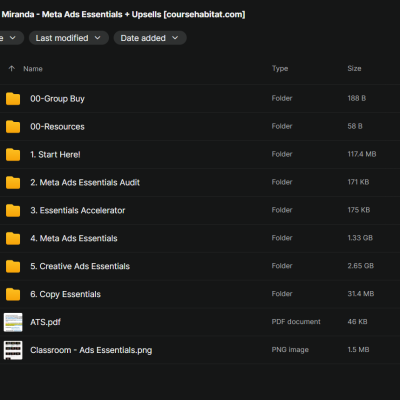Click the 171 KB size value
Viewport: 400px width, 400px height.
coord(358,182)
